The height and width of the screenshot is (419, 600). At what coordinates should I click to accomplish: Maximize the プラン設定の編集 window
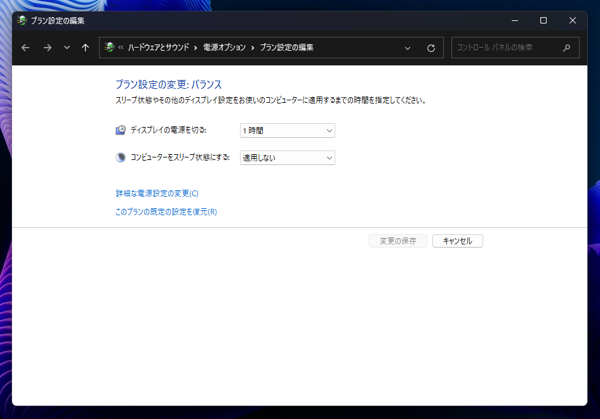tap(543, 21)
